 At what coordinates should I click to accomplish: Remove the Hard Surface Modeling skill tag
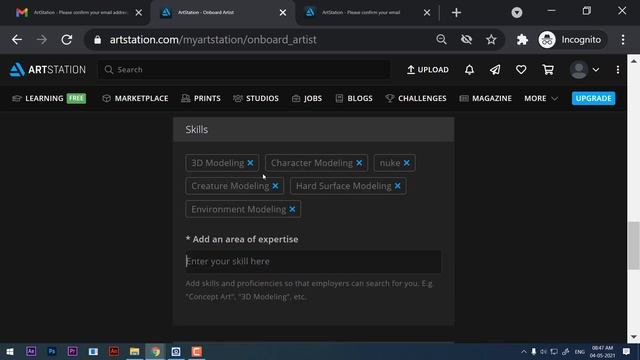pyautogui.click(x=398, y=186)
